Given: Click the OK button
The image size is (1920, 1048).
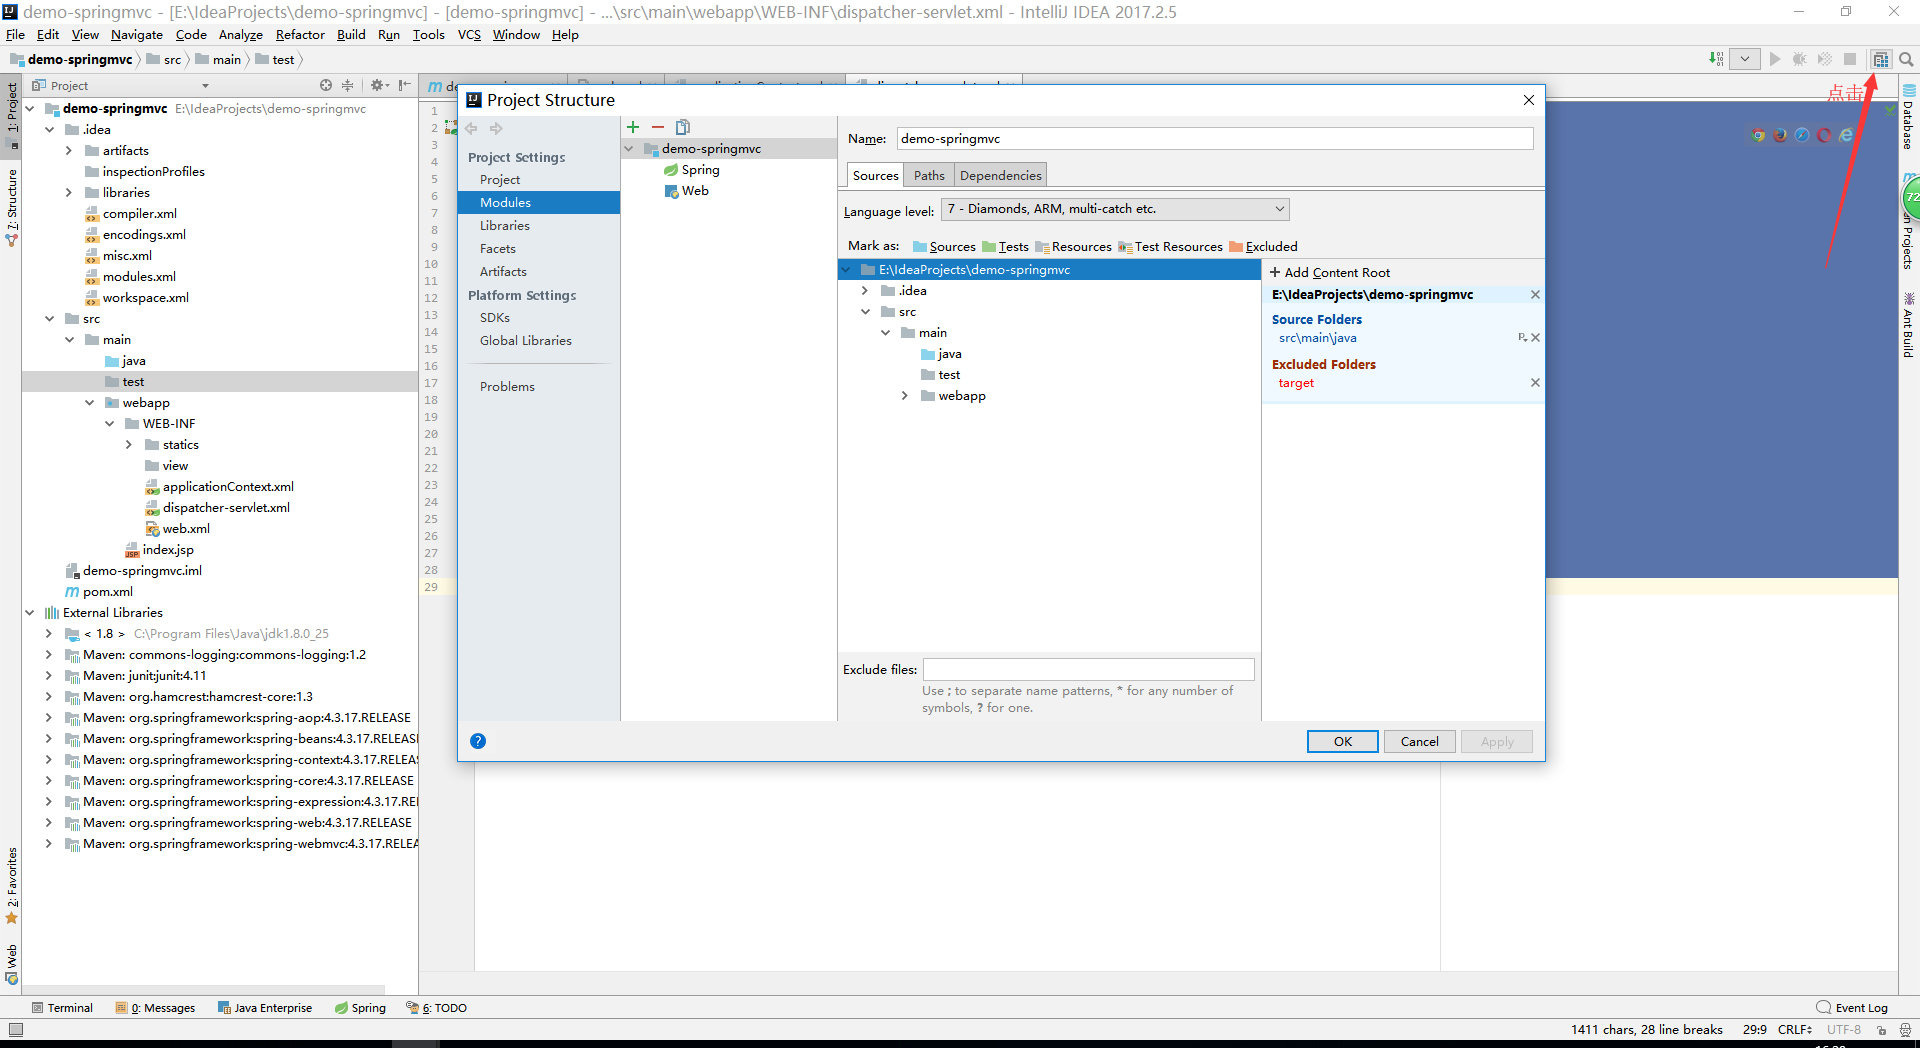Looking at the screenshot, I should 1342,742.
